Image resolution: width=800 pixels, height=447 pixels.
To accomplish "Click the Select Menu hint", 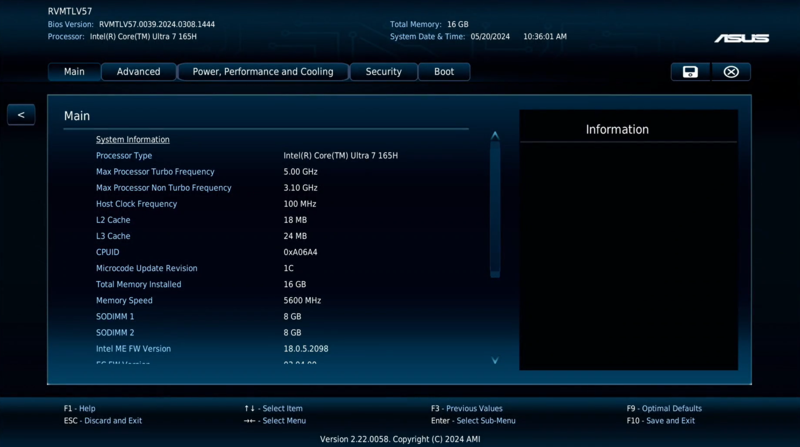I will 275,421.
